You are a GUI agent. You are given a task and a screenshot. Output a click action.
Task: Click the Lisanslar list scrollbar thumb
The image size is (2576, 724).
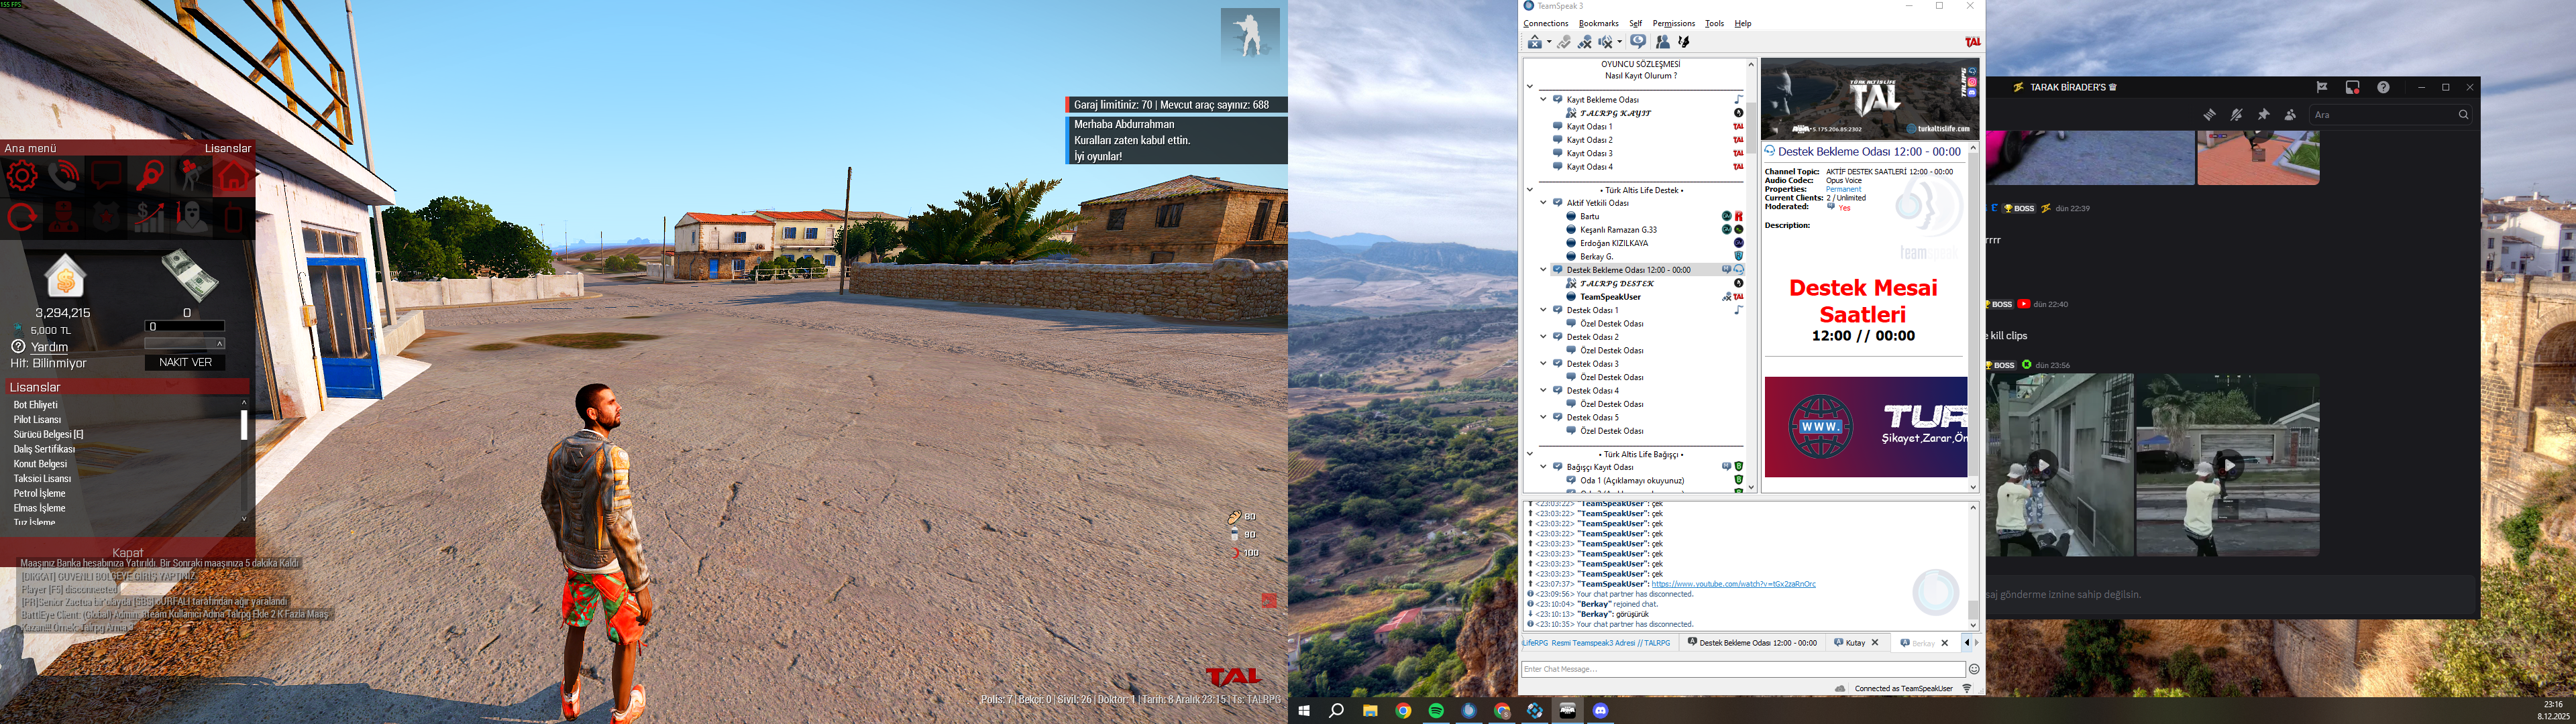[244, 424]
